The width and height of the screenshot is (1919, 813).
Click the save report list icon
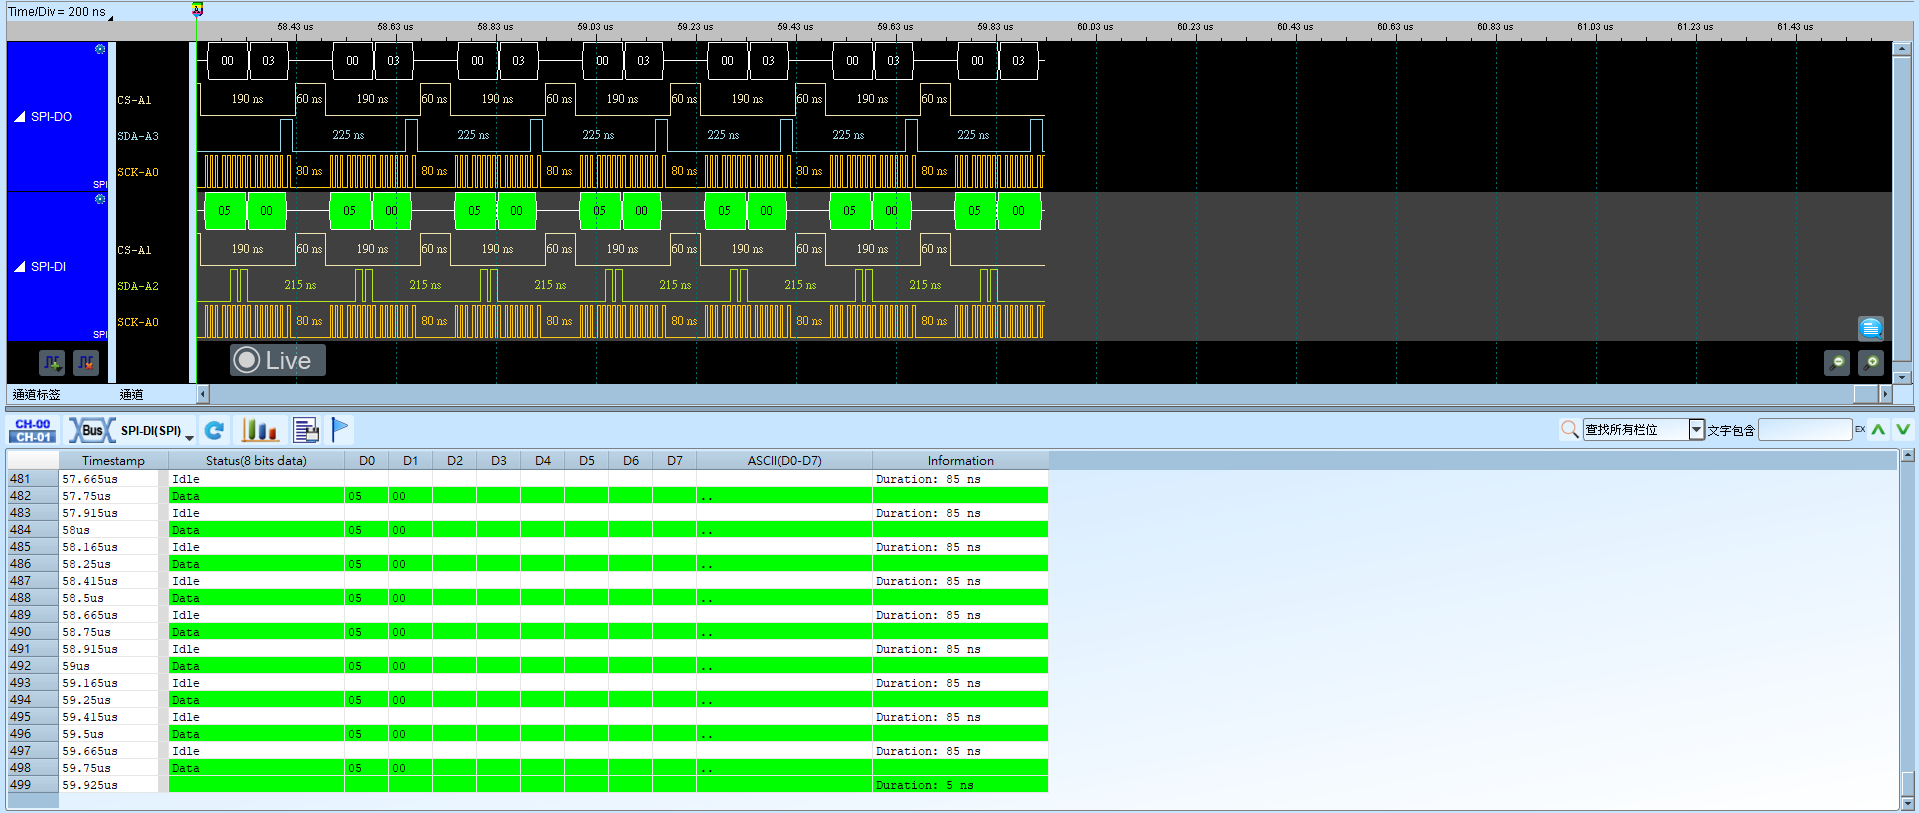[x=306, y=430]
